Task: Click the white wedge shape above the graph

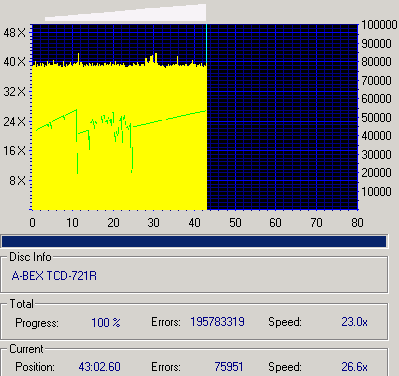Action: [x=126, y=13]
